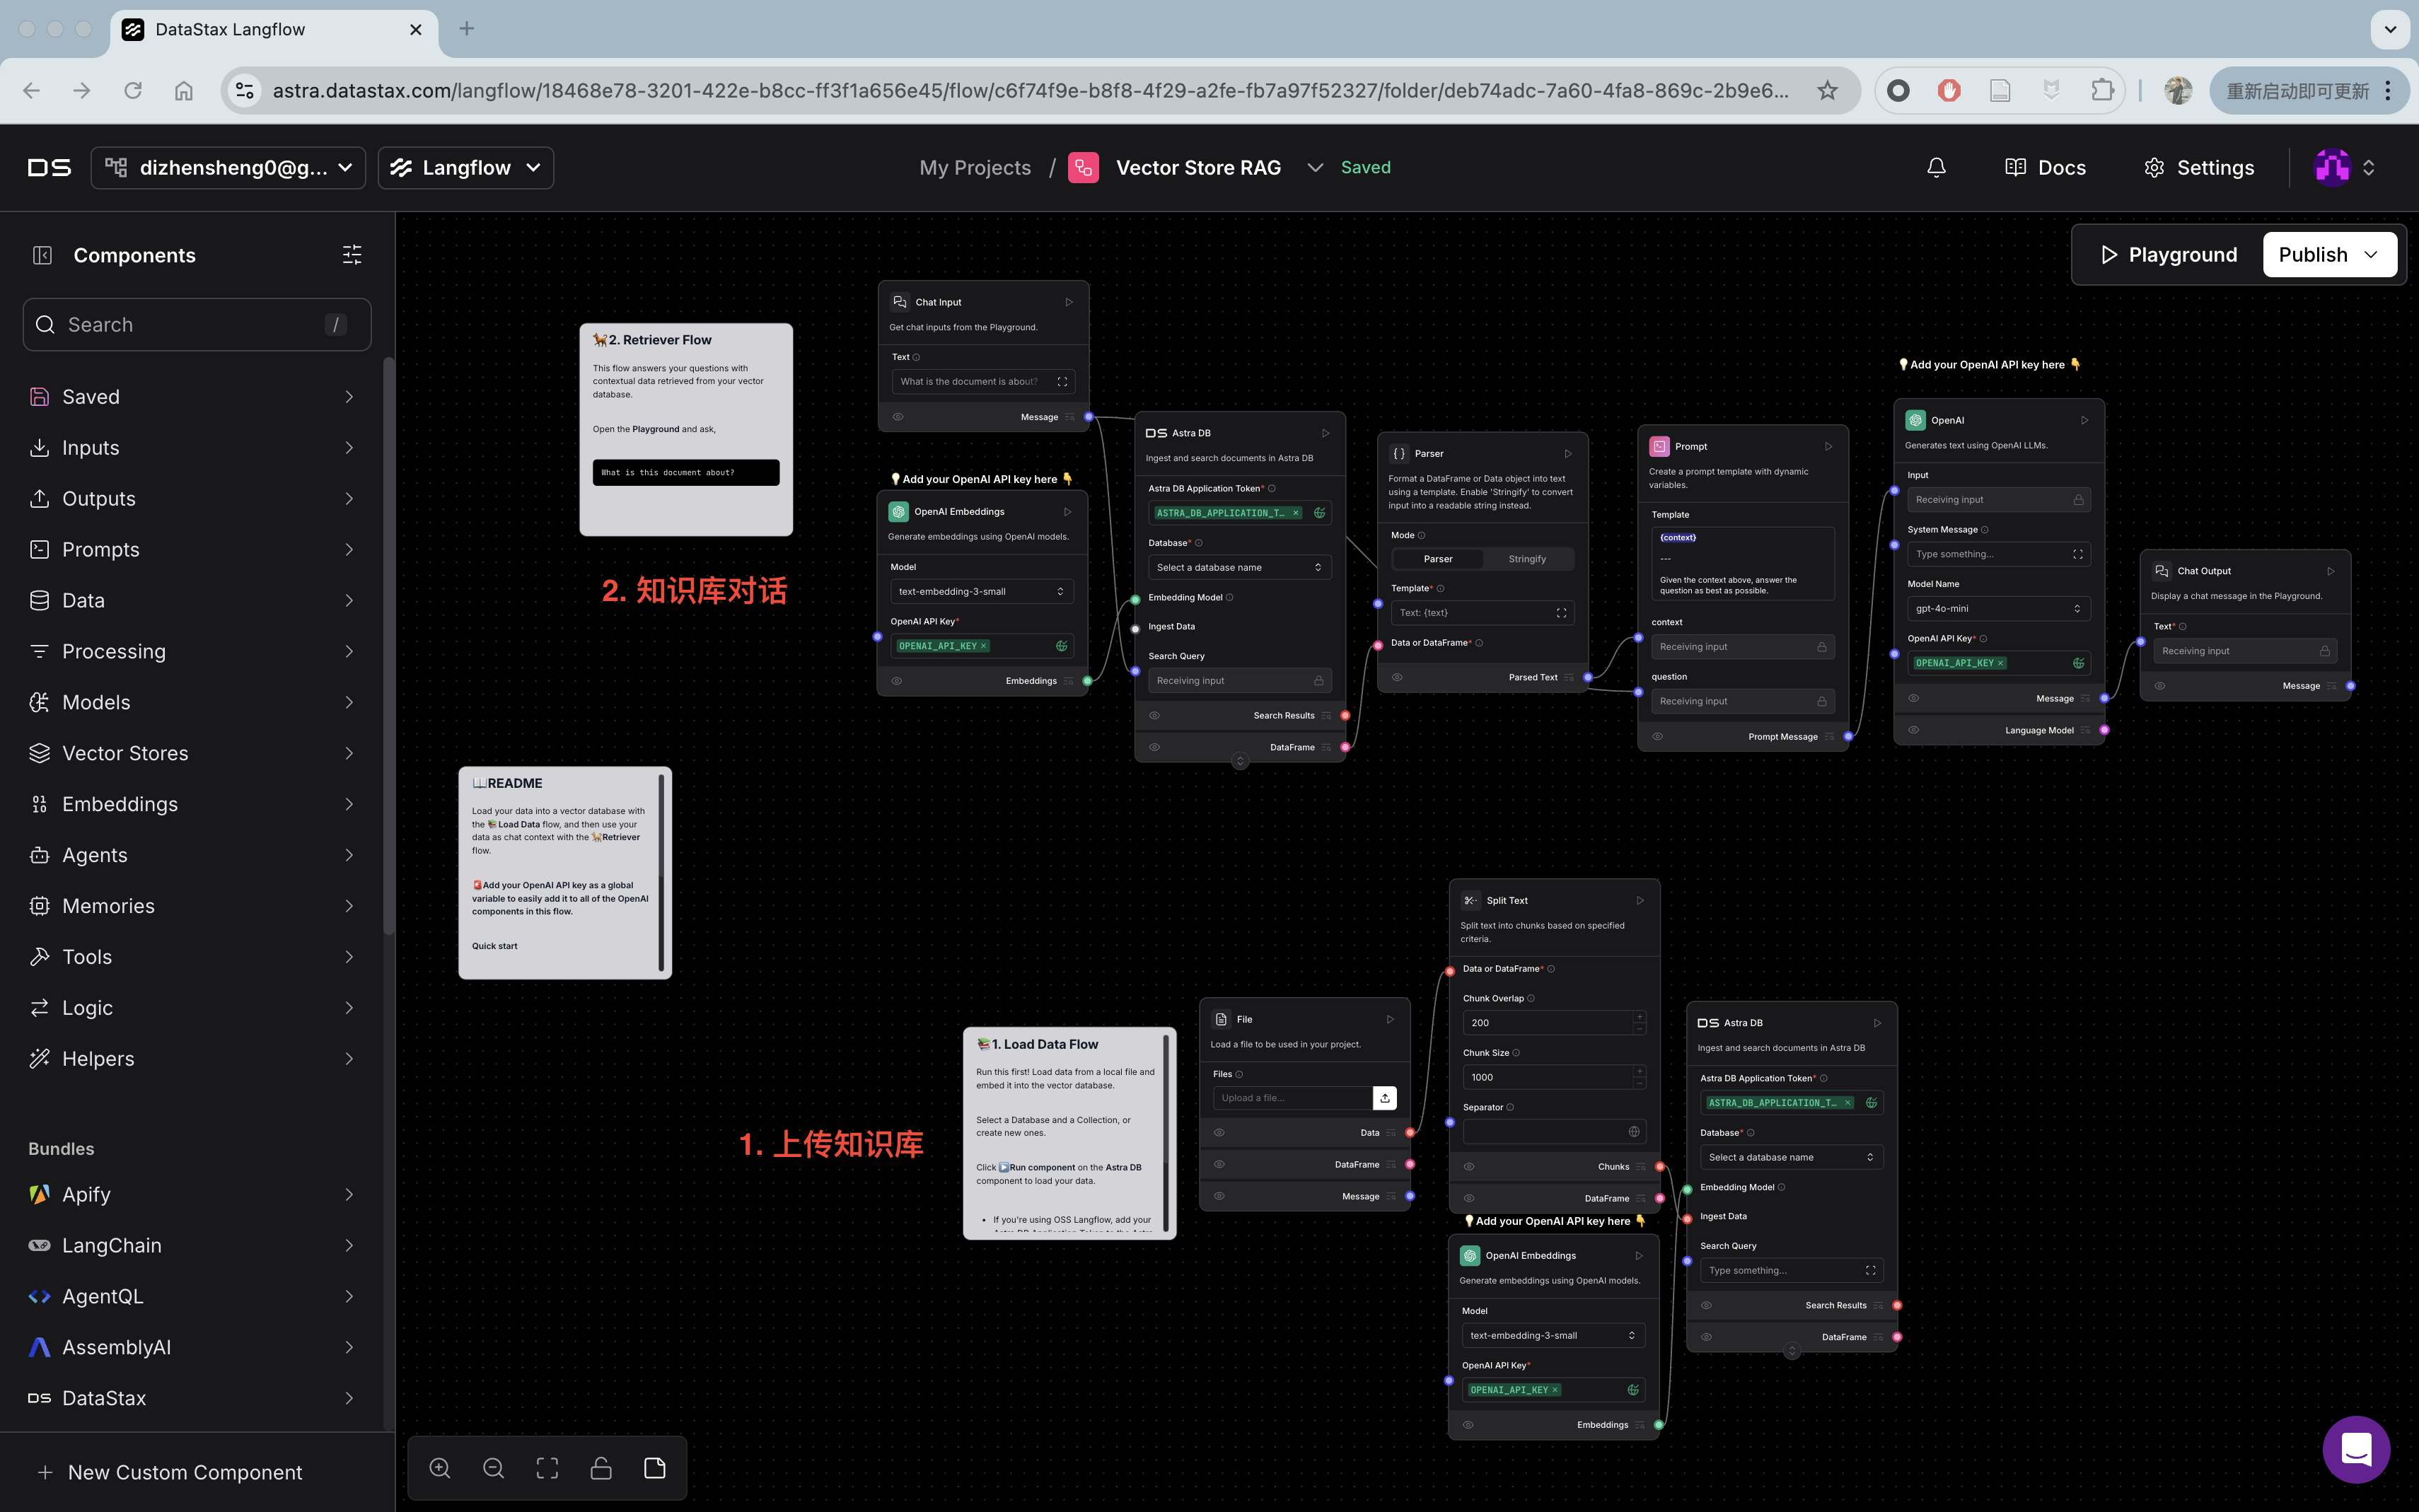Go to My Projects breadcrumb
The height and width of the screenshot is (1512, 2419).
click(975, 167)
